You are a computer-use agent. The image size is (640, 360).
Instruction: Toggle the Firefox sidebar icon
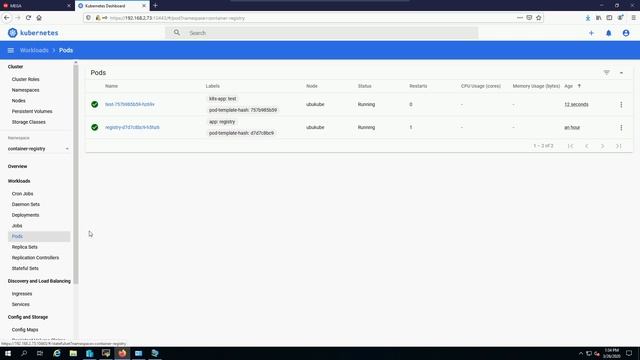(x=609, y=18)
